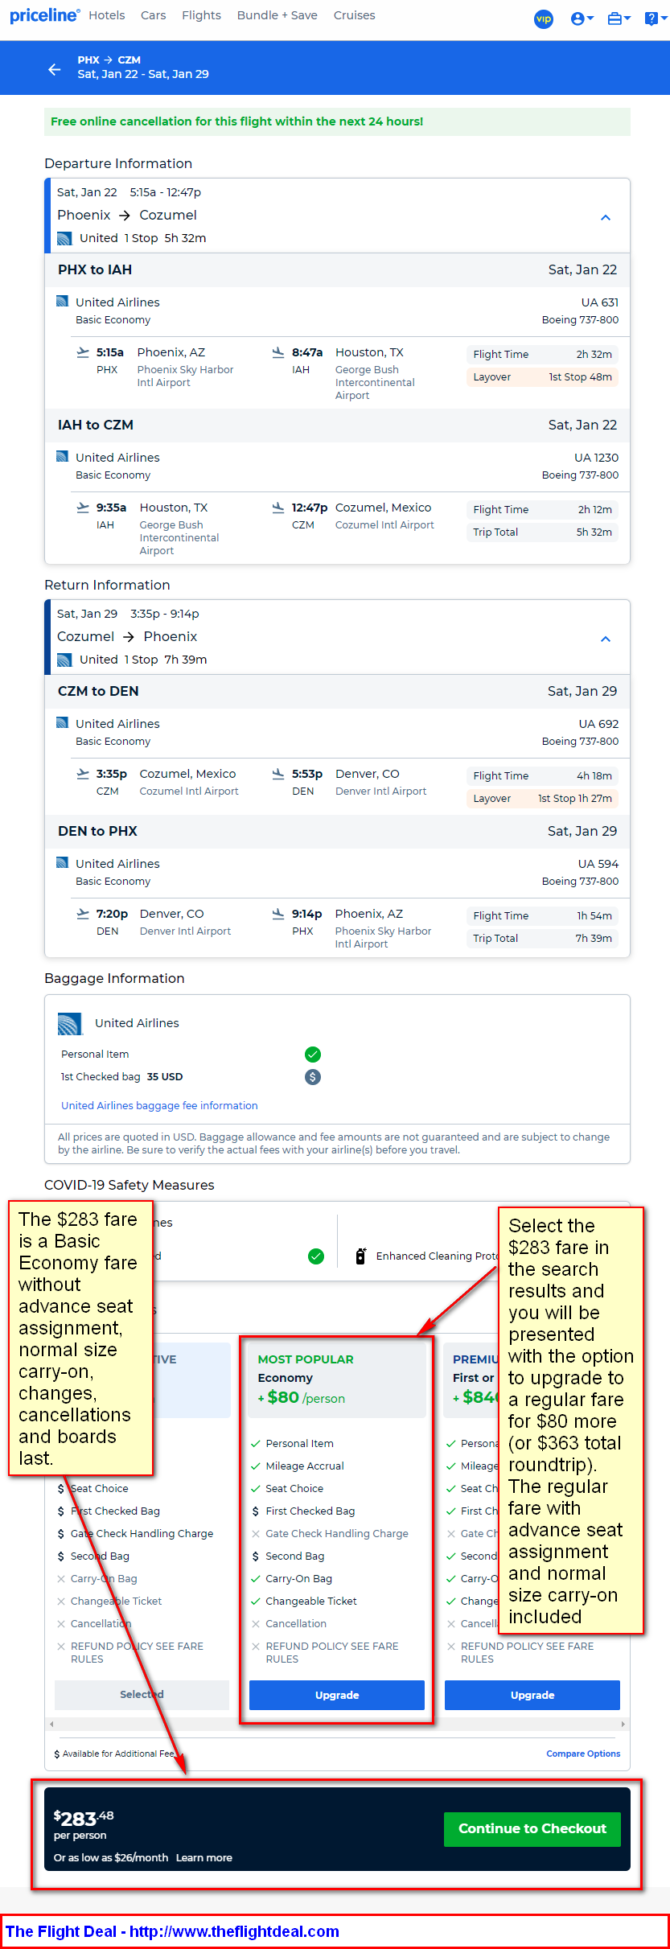Upgrade to the Premium First fare

[x=532, y=1695]
